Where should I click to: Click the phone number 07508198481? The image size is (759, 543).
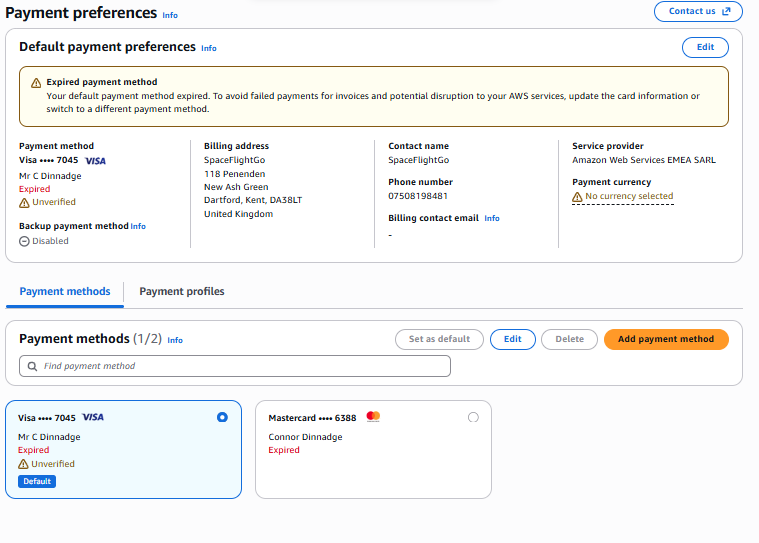[418, 196]
